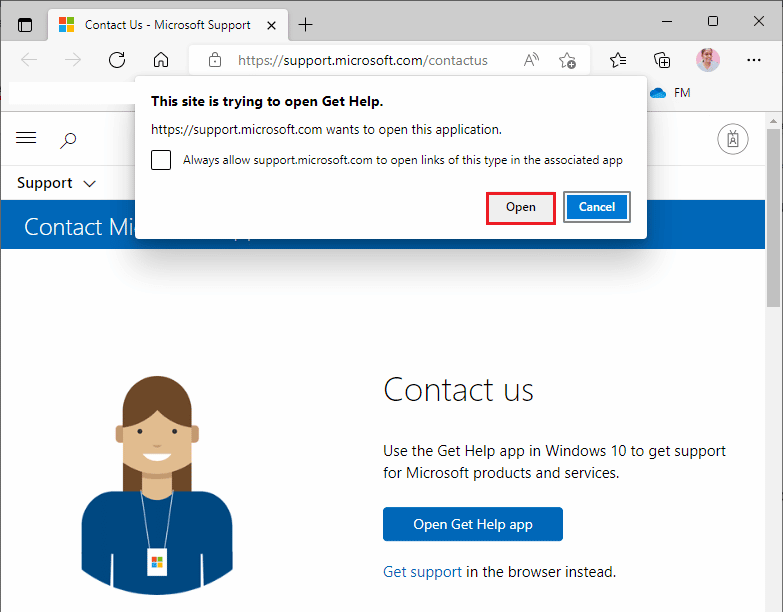View site information lock icon
The width and height of the screenshot is (783, 612).
pyautogui.click(x=215, y=60)
